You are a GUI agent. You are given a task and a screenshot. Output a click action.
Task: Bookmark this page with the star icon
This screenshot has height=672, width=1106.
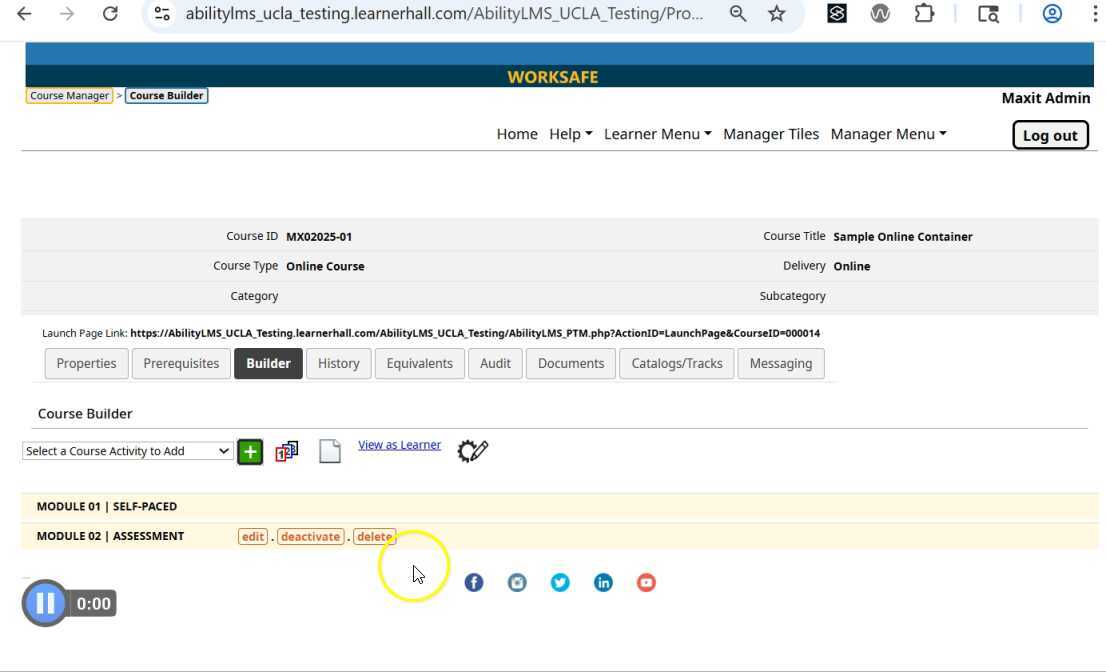pyautogui.click(x=777, y=14)
